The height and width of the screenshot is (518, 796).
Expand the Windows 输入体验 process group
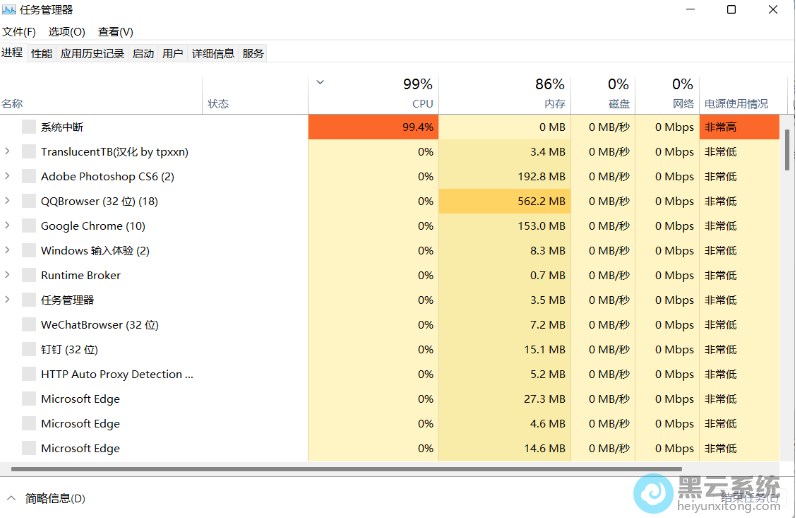(x=8, y=251)
